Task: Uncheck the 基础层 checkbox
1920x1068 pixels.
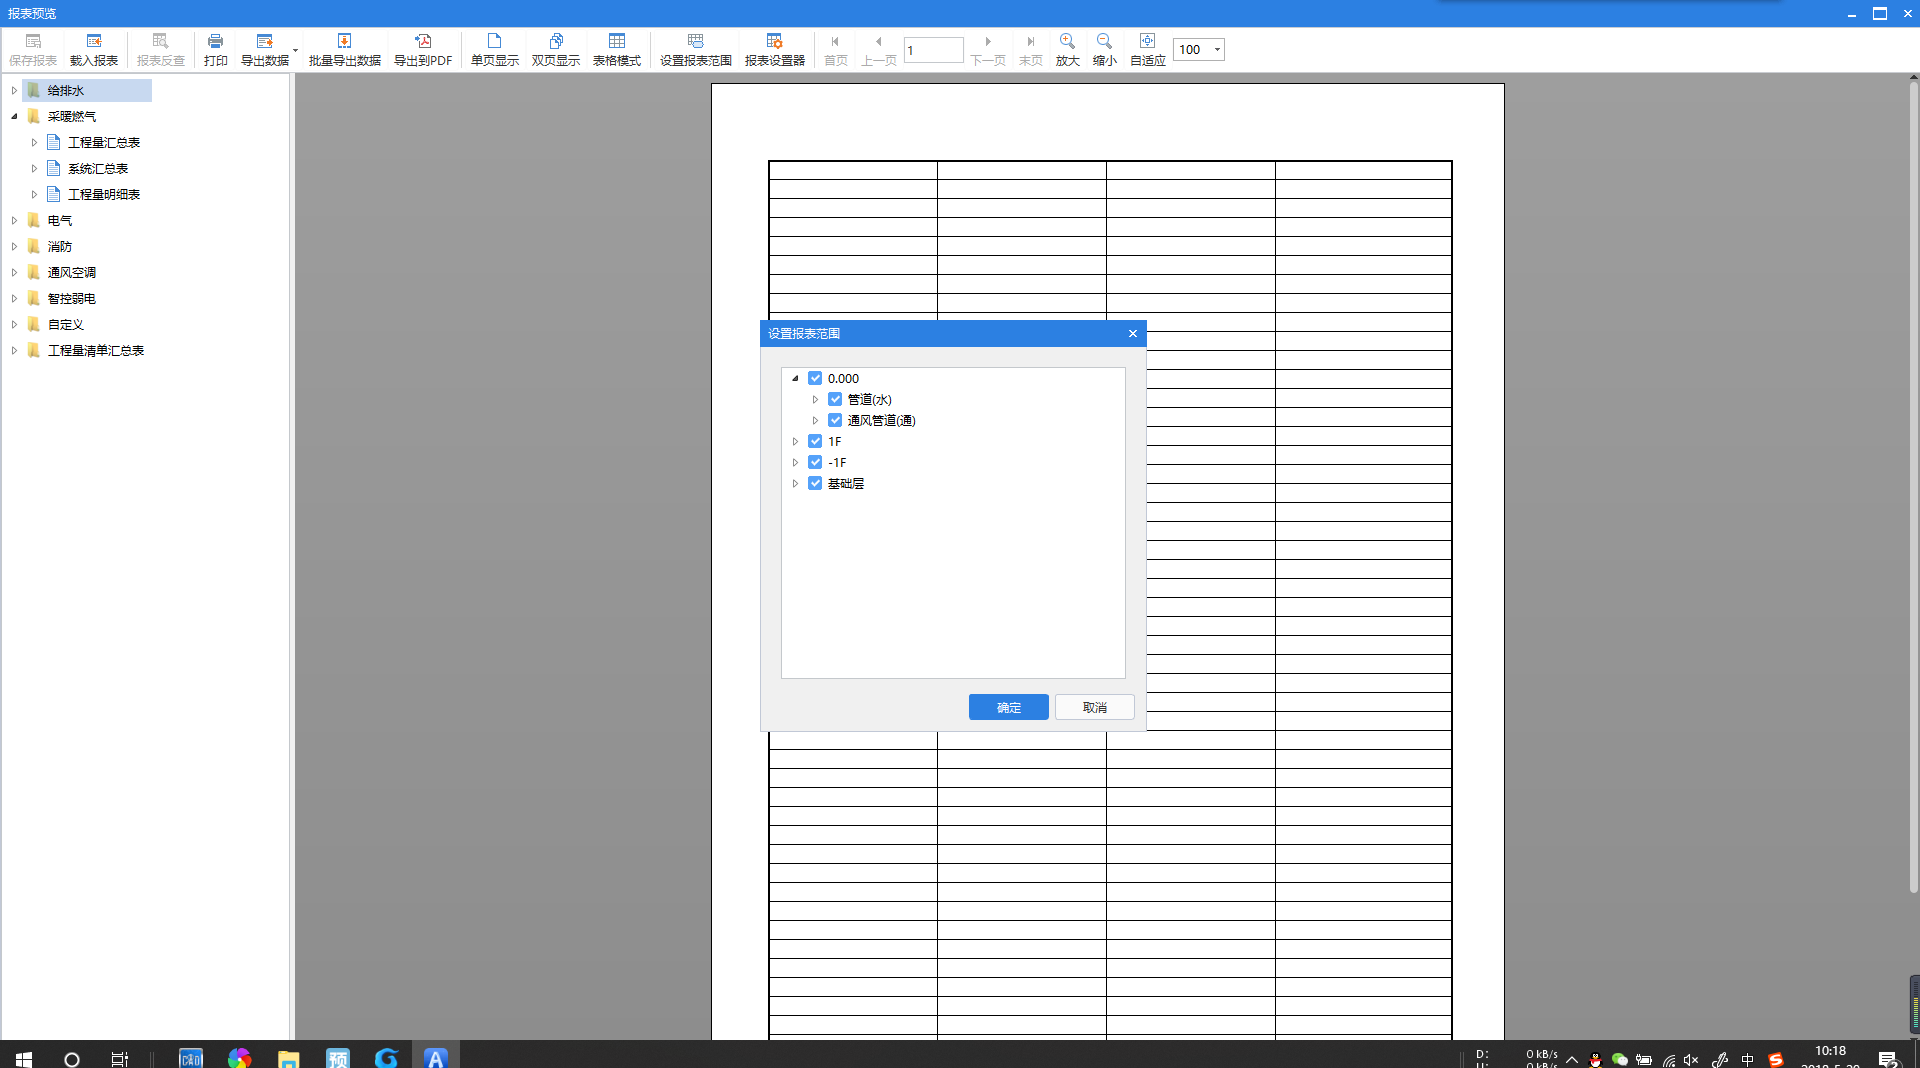Action: click(815, 483)
